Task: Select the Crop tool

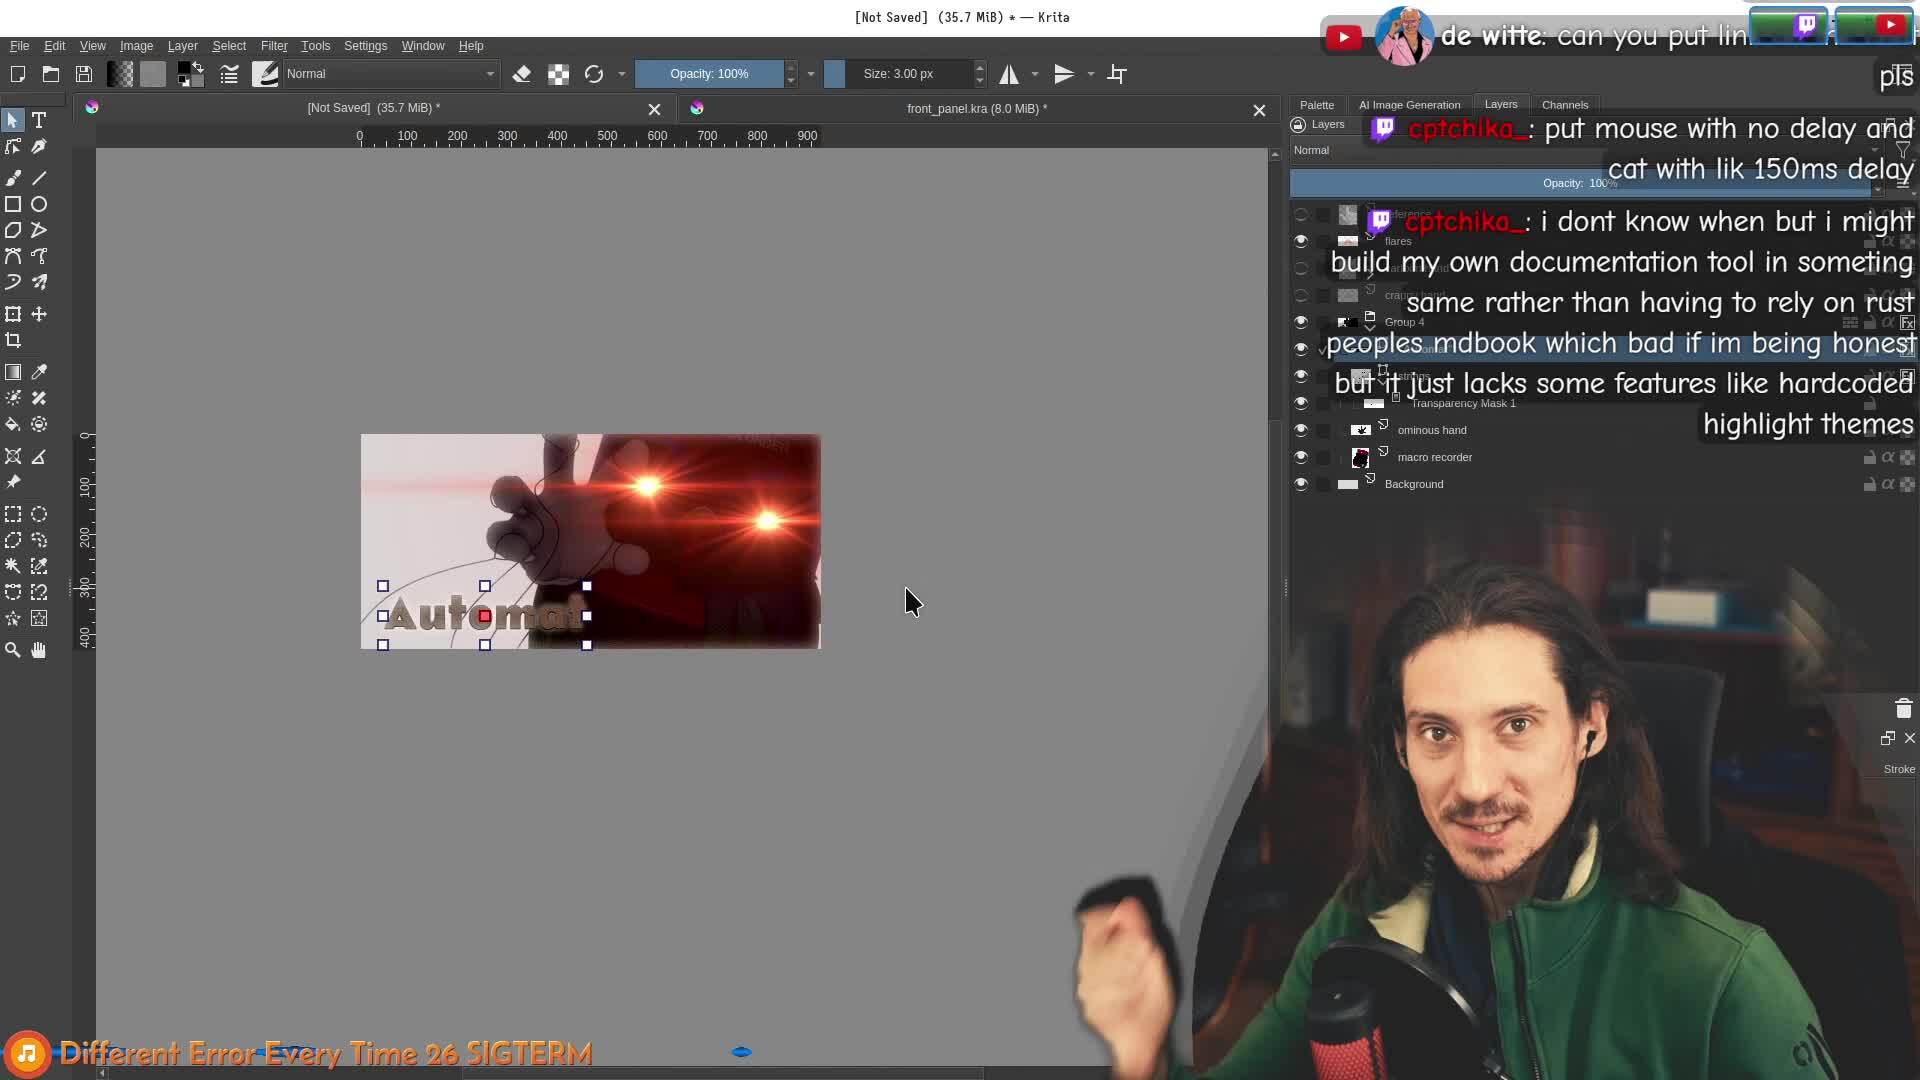Action: 13,340
